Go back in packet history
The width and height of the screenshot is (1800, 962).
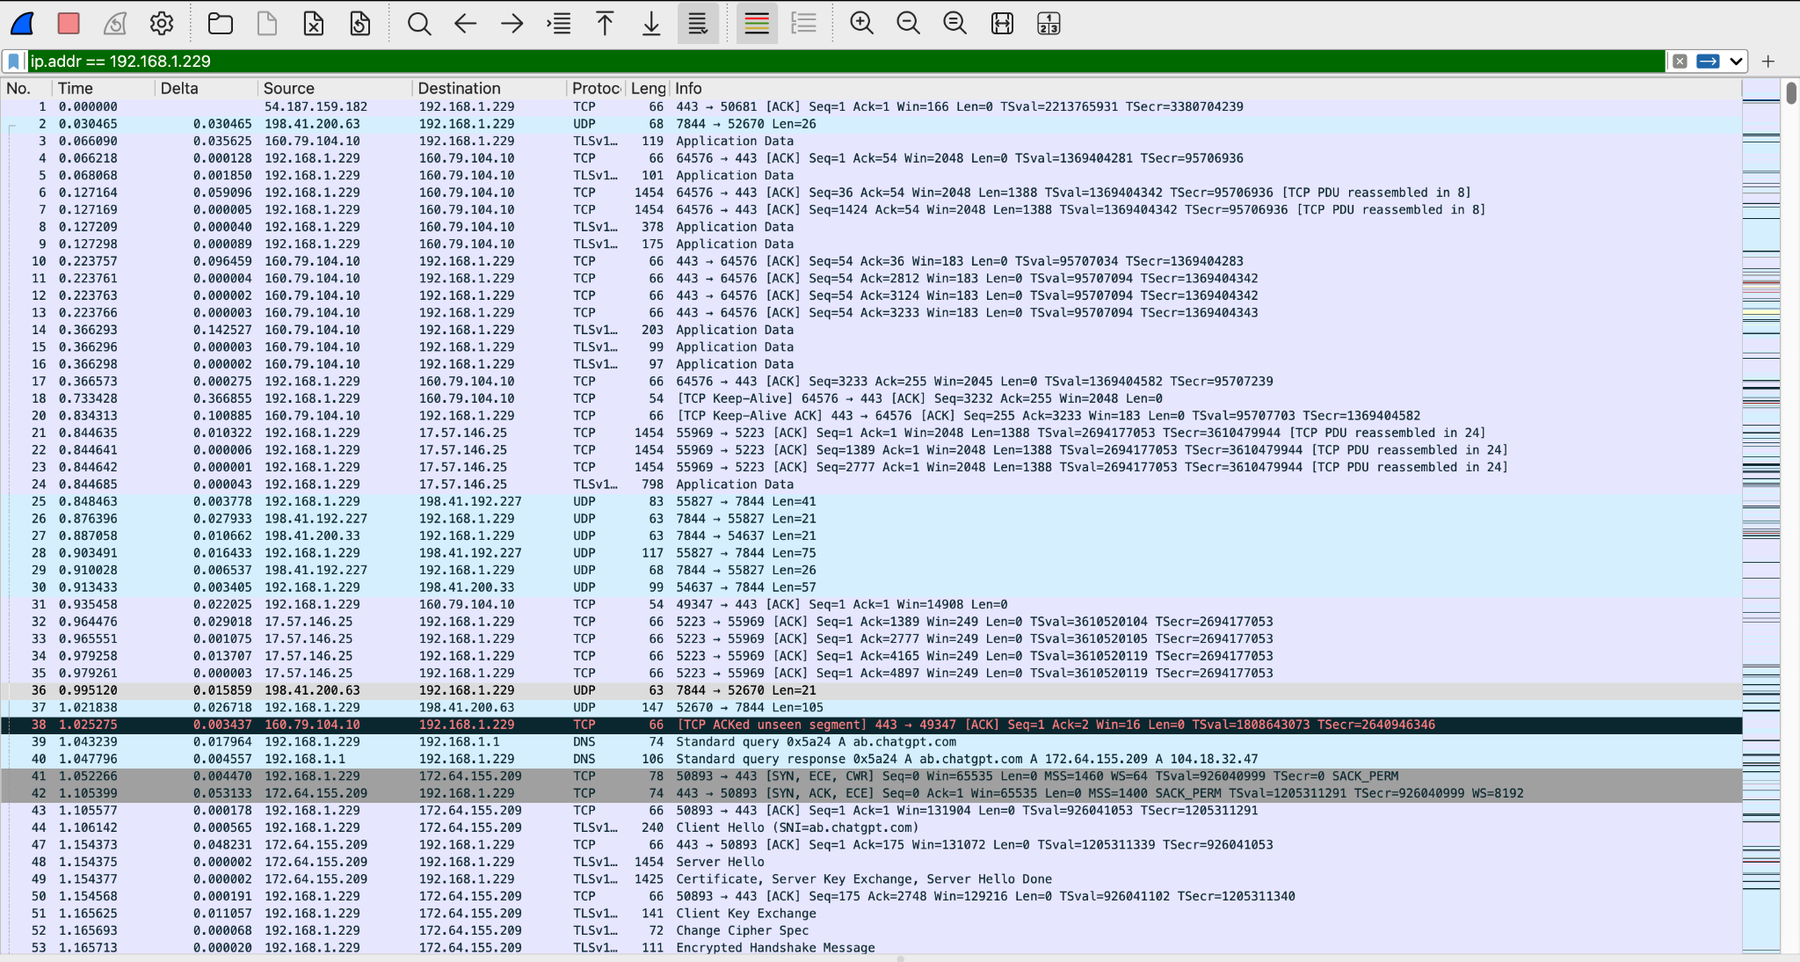point(465,23)
